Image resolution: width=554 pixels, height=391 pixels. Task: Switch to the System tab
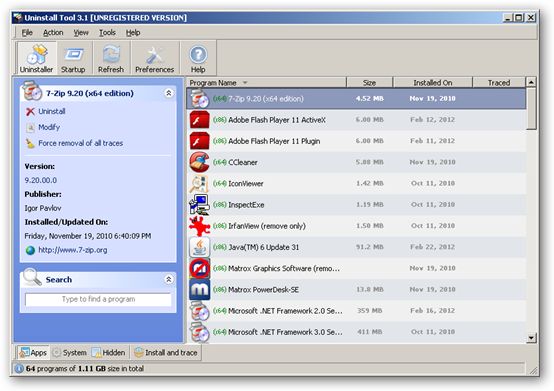pos(69,353)
